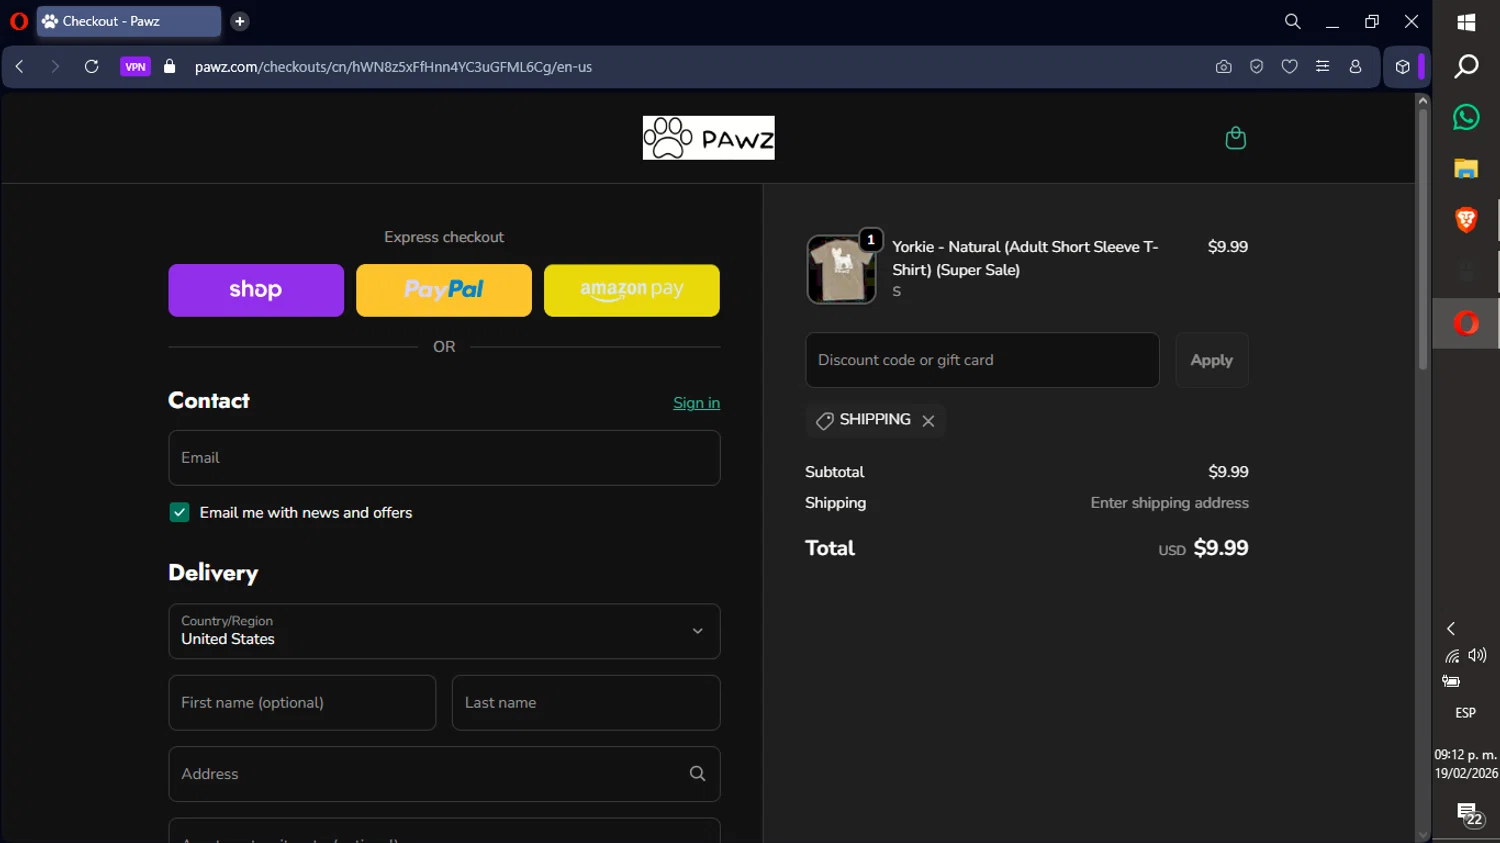Screen dimensions: 1500x843
Task: Click the address bar URL
Action: pos(393,67)
